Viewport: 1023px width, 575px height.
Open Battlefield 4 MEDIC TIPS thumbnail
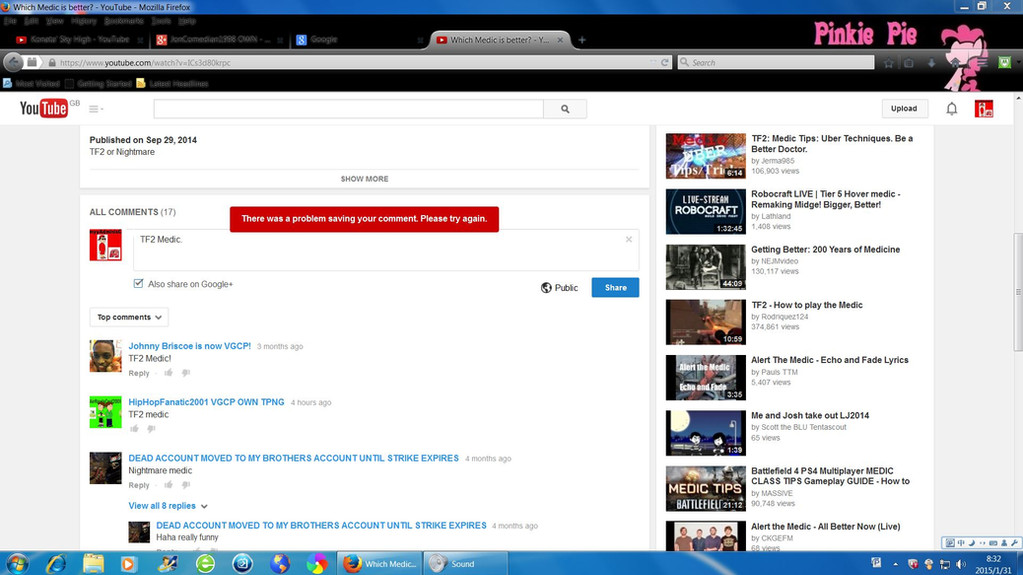pyautogui.click(x=705, y=488)
